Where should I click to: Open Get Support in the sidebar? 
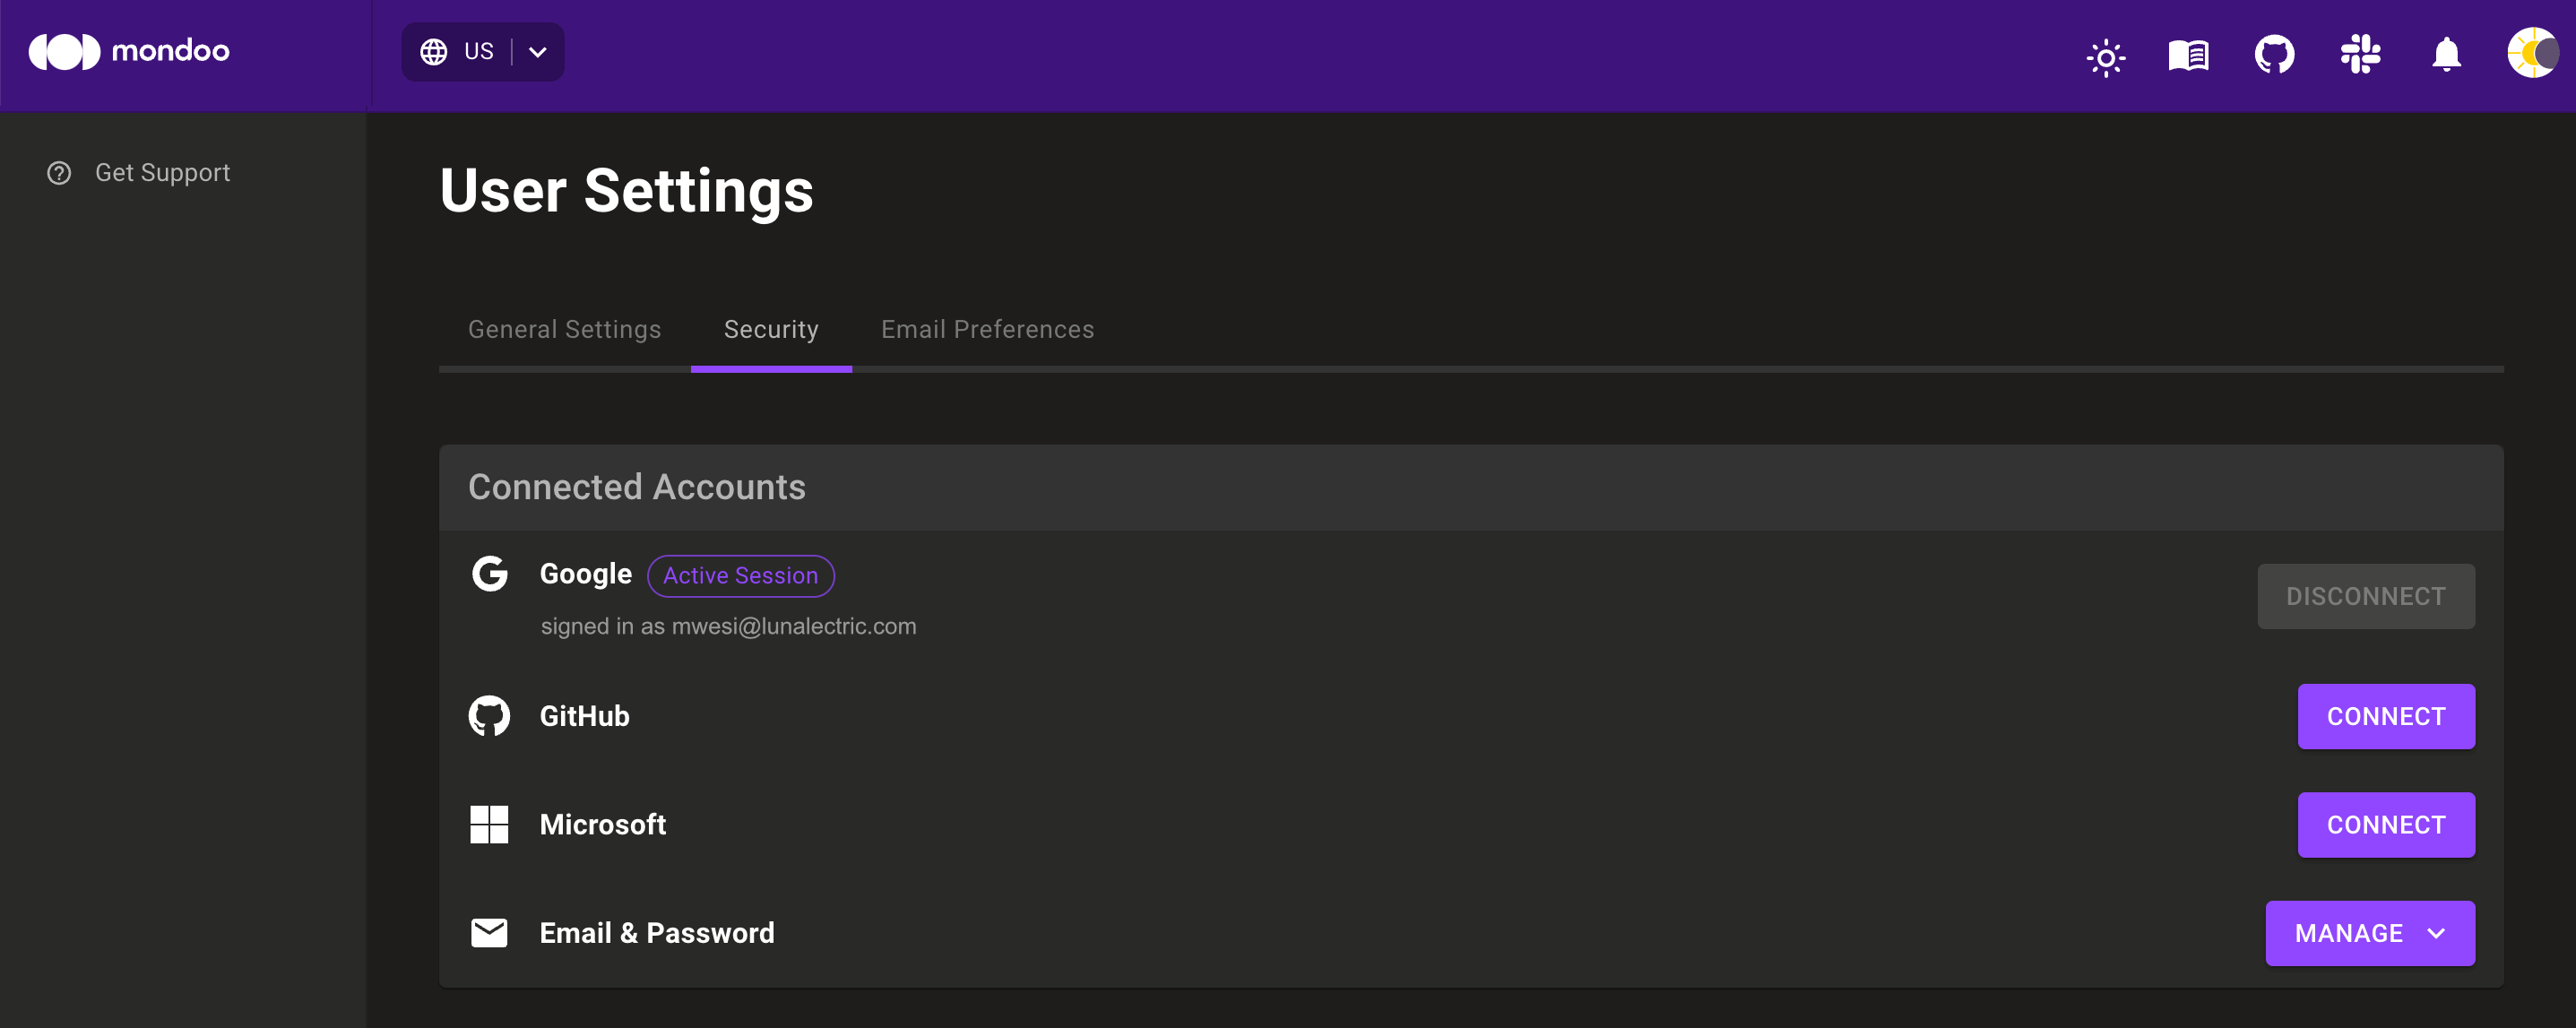162,173
